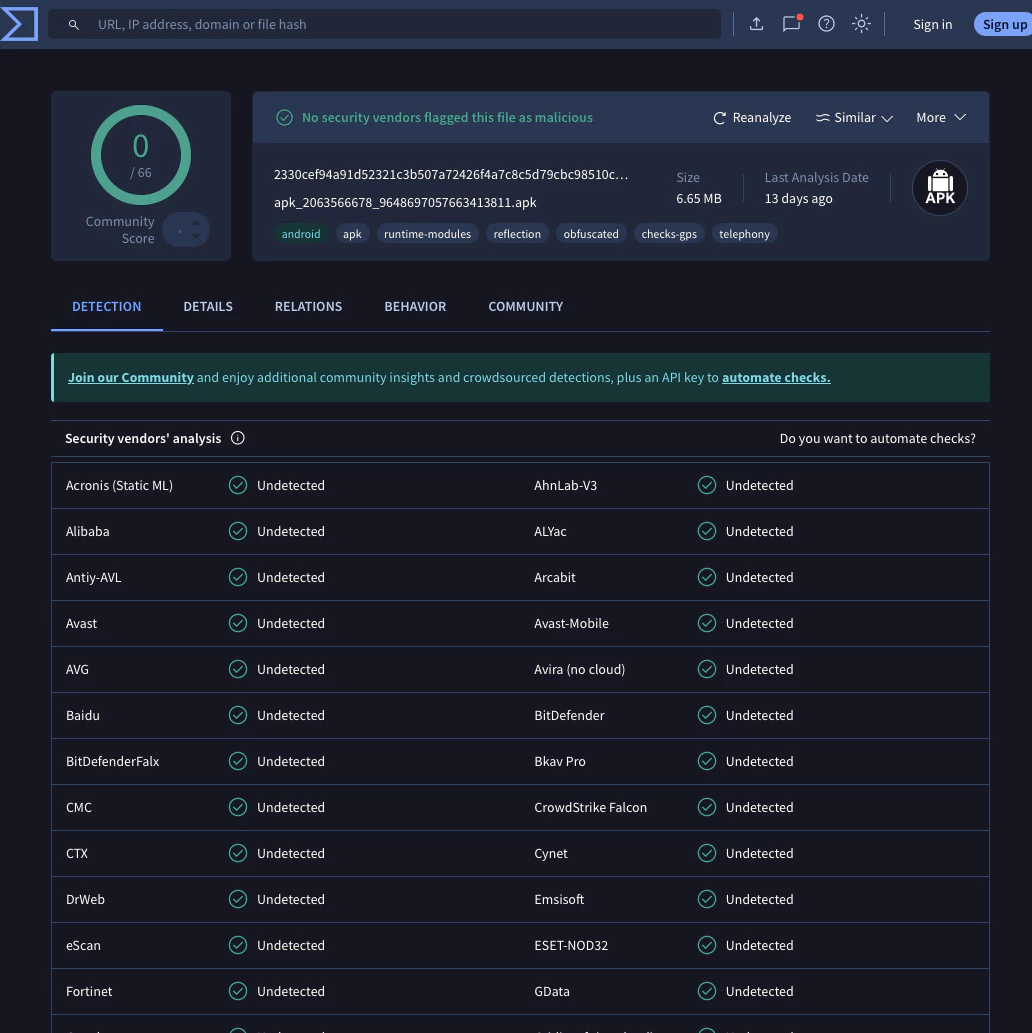Click the DrWeb undetected check icon
1032x1033 pixels.
[x=238, y=899]
